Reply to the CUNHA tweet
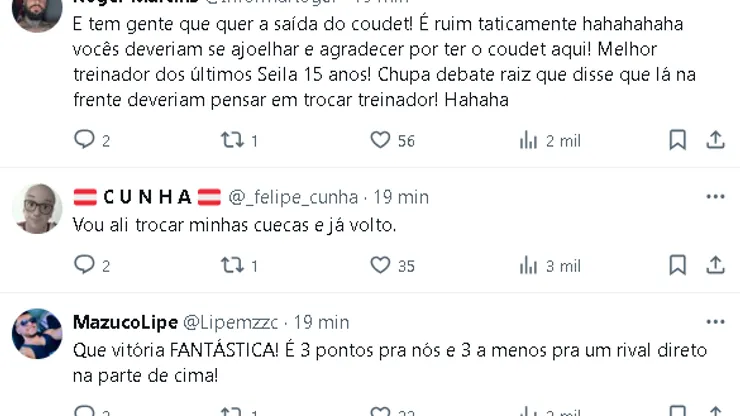Image resolution: width=740 pixels, height=416 pixels. (x=85, y=265)
